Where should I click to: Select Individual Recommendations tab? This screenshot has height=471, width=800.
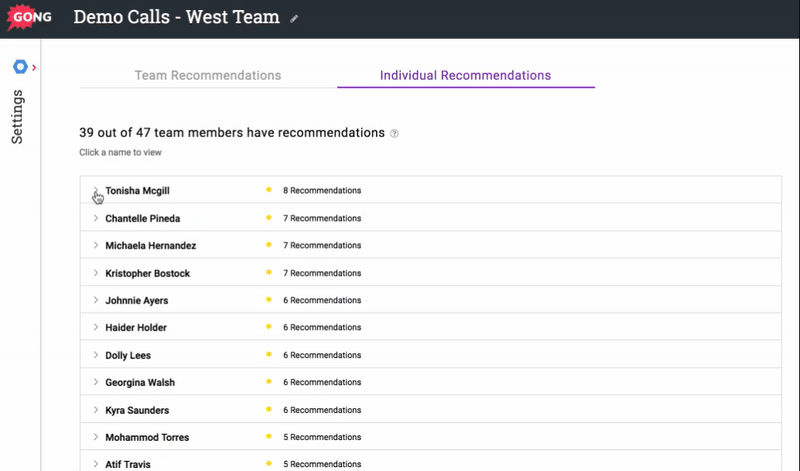point(465,75)
